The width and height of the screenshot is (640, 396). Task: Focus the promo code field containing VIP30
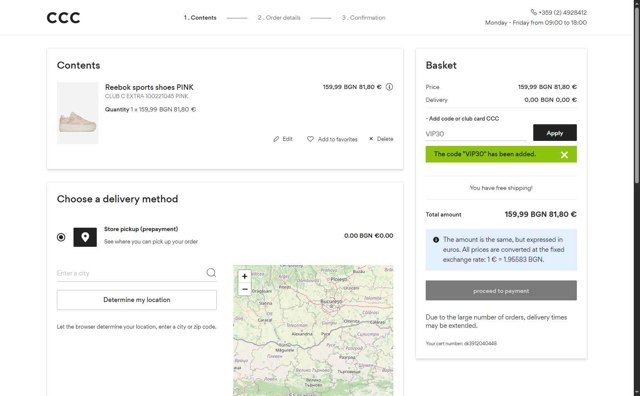pos(476,133)
